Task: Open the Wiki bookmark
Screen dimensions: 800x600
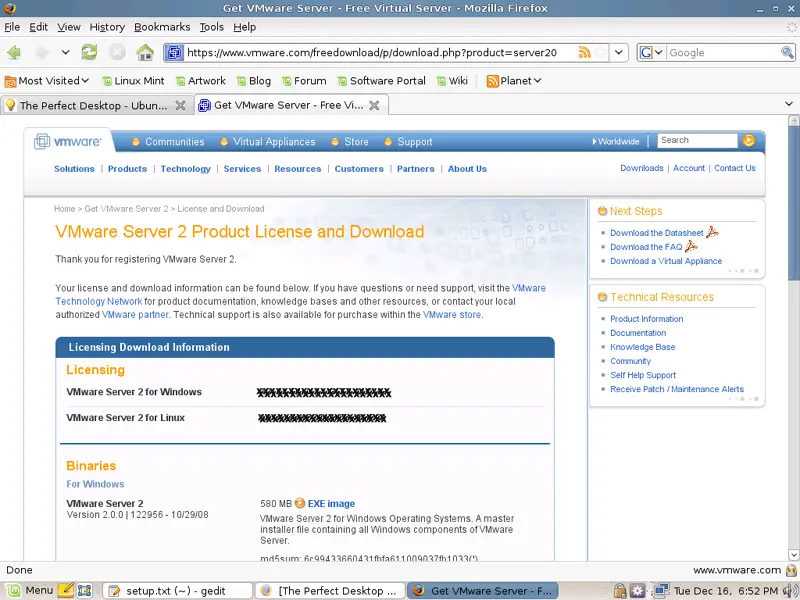Action: click(x=452, y=81)
